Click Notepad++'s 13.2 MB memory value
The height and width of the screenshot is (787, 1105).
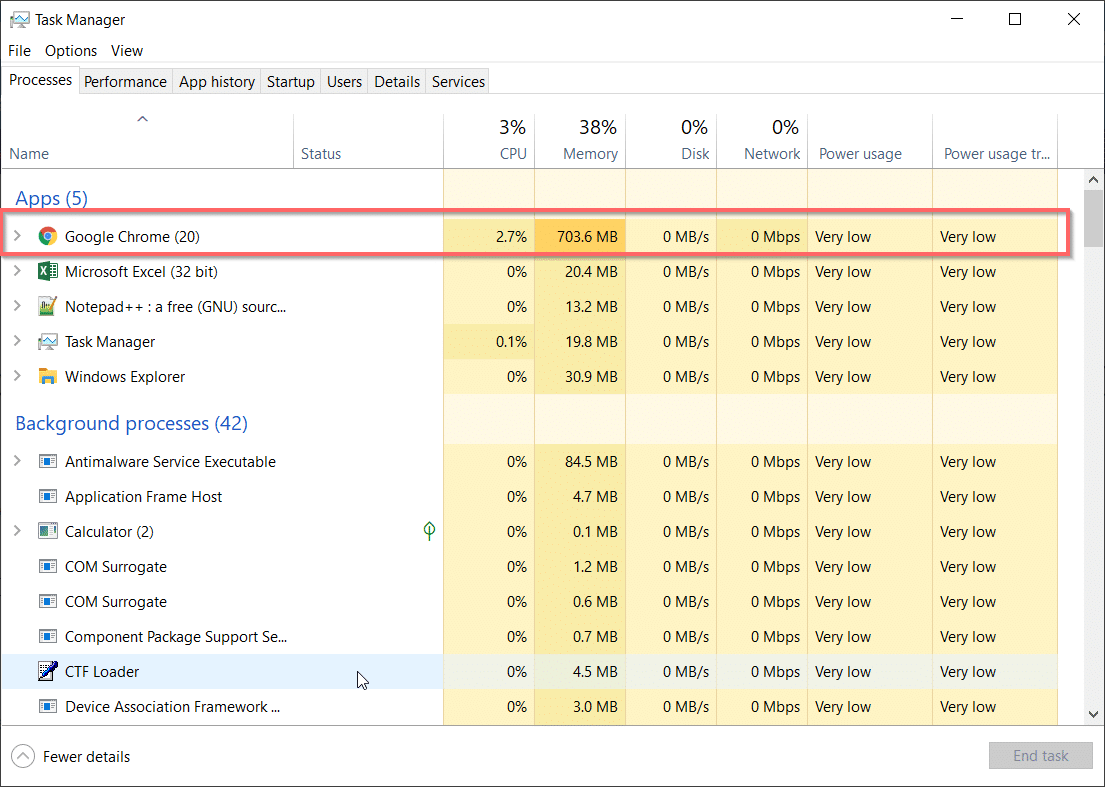[x=591, y=306]
